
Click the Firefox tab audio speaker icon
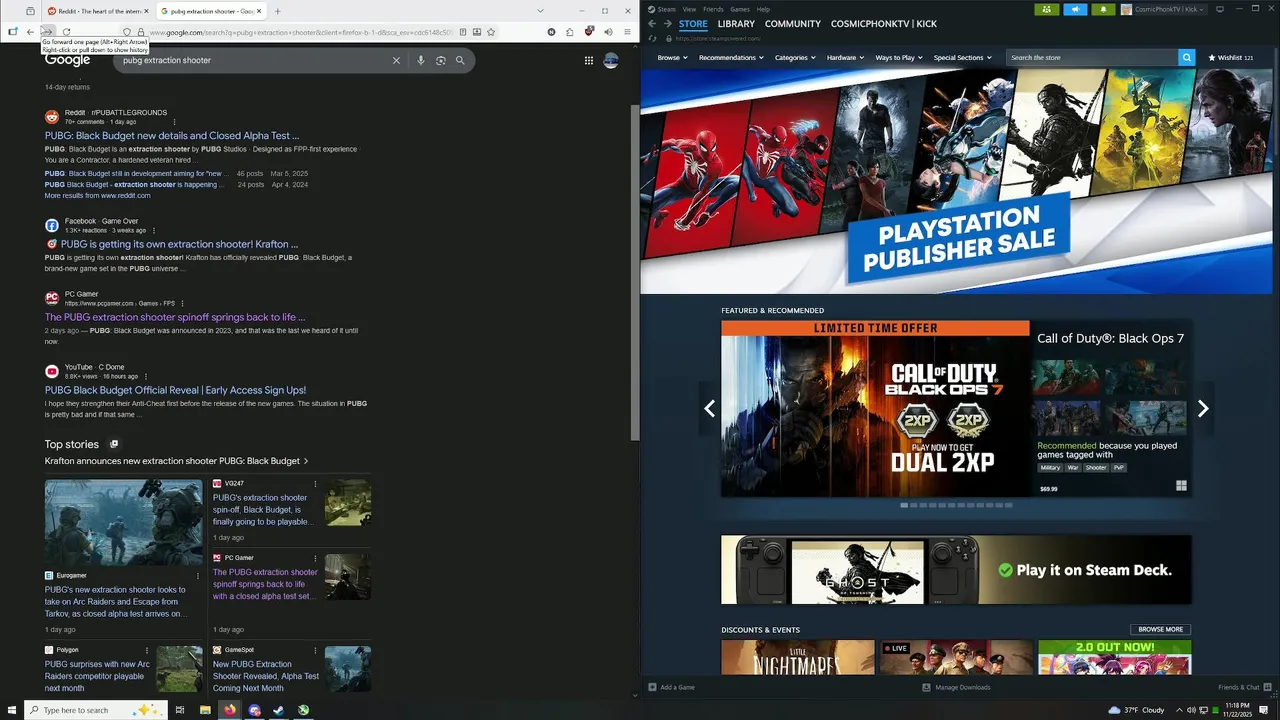click(608, 32)
